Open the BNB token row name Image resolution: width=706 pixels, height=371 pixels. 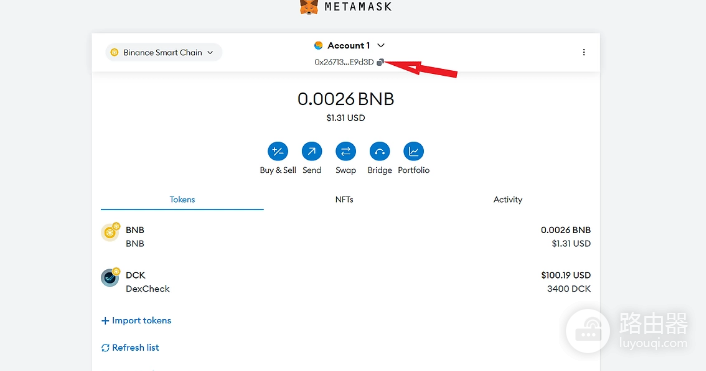pyautogui.click(x=135, y=230)
